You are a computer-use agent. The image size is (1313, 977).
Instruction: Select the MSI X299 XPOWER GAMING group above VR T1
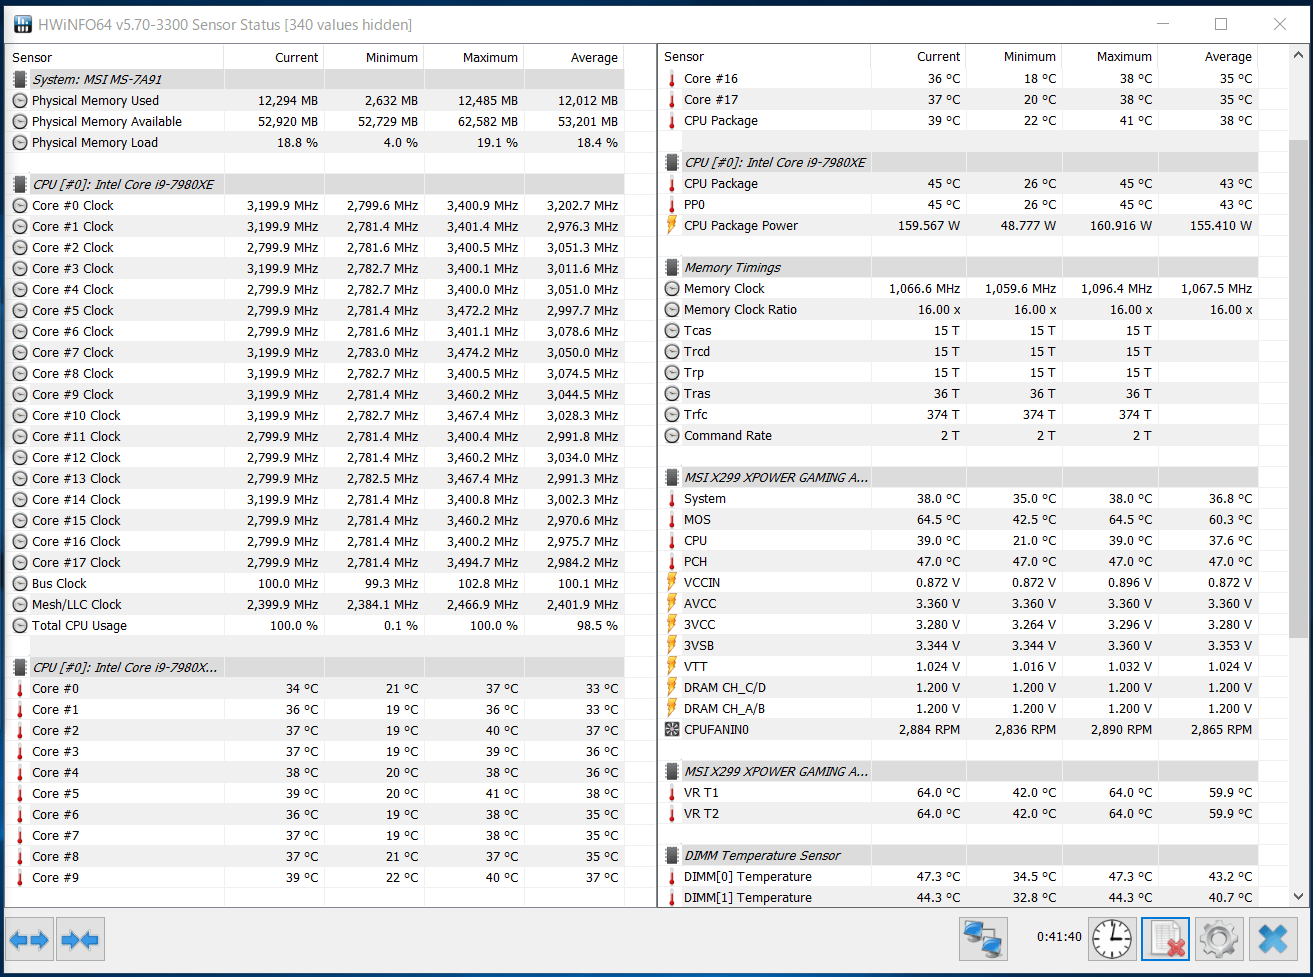[958, 771]
